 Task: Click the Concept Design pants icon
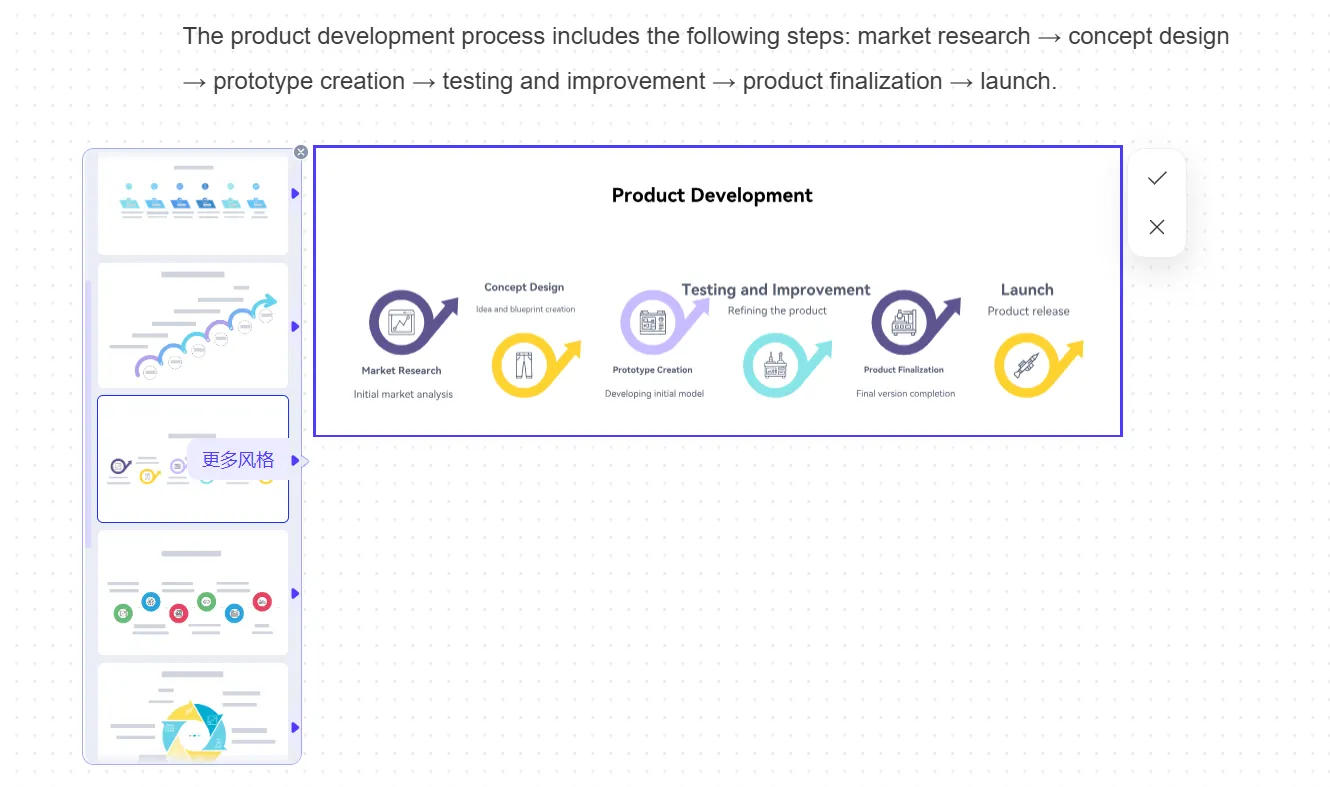tap(524, 365)
